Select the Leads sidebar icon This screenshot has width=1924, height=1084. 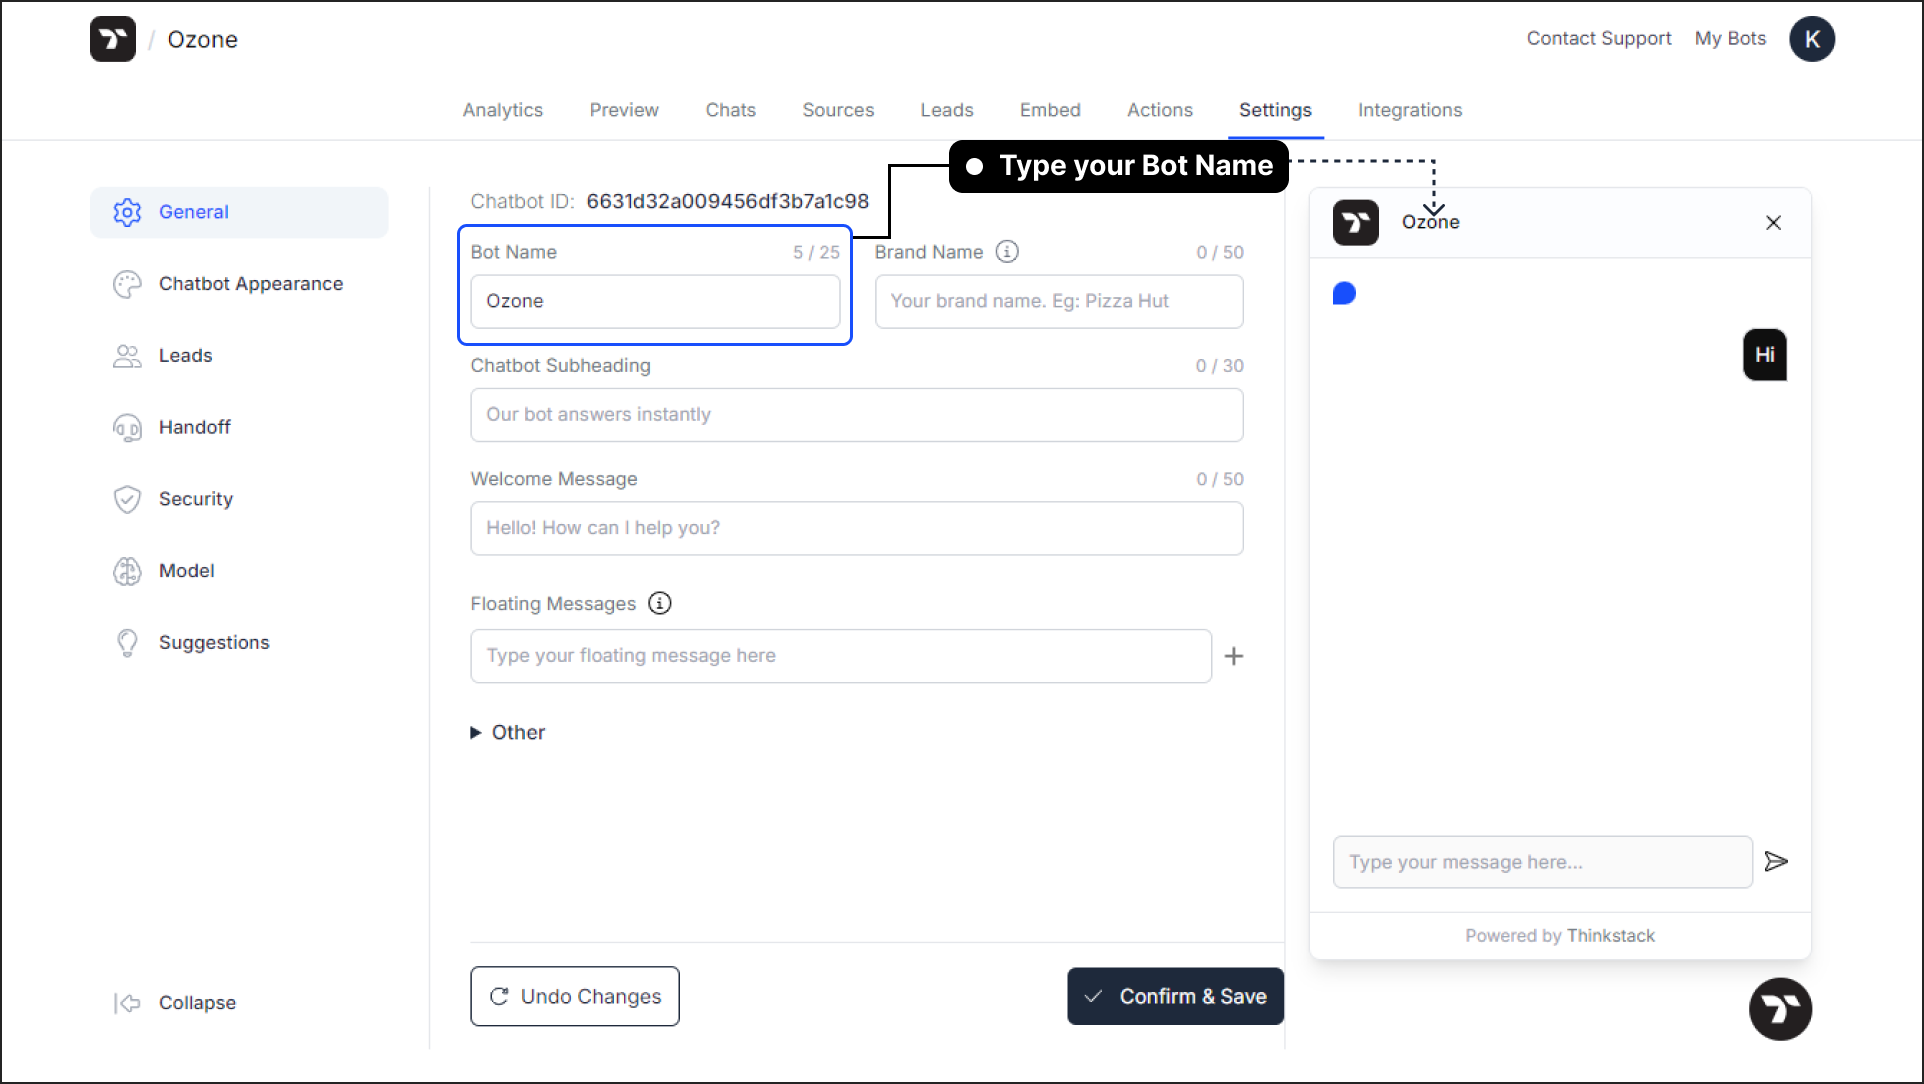(128, 354)
